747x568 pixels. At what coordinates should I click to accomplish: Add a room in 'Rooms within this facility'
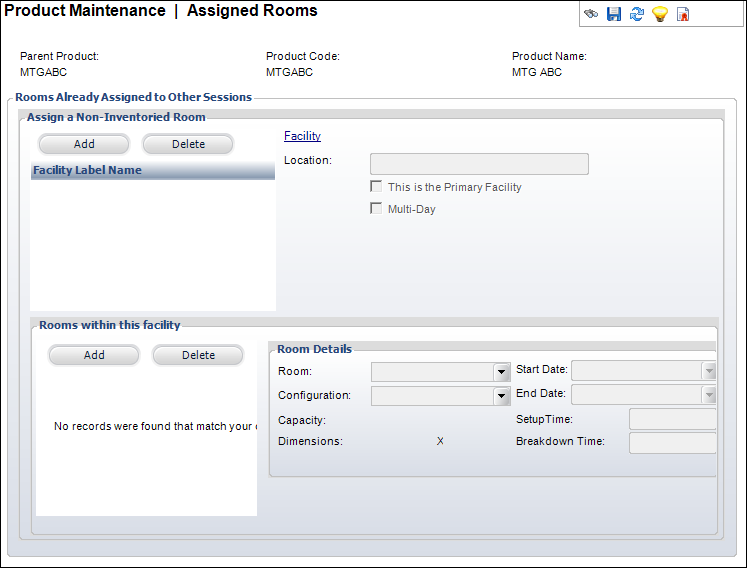point(94,355)
